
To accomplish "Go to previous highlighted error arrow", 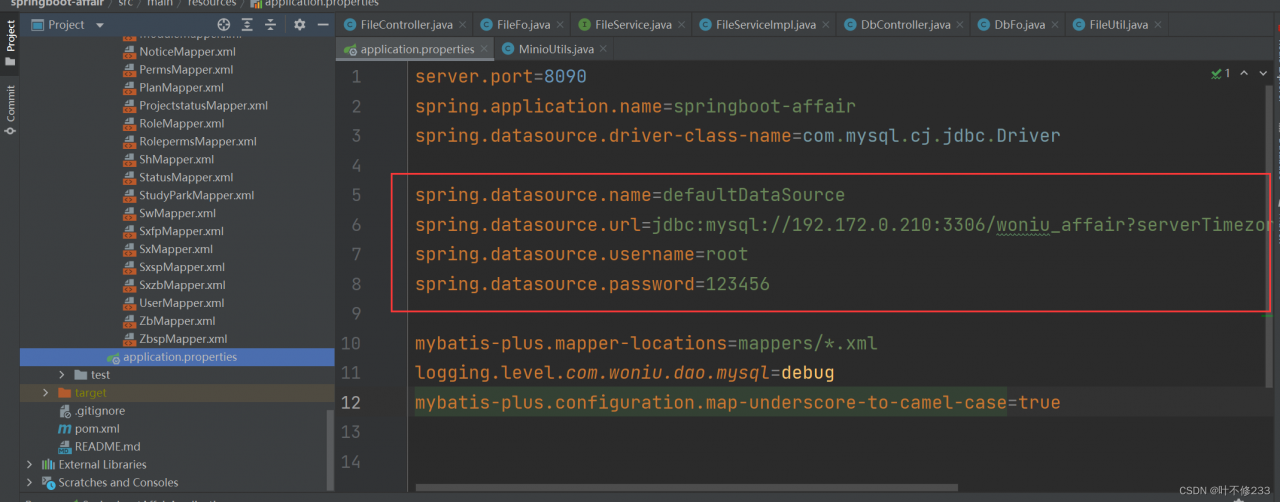I will [x=1244, y=73].
